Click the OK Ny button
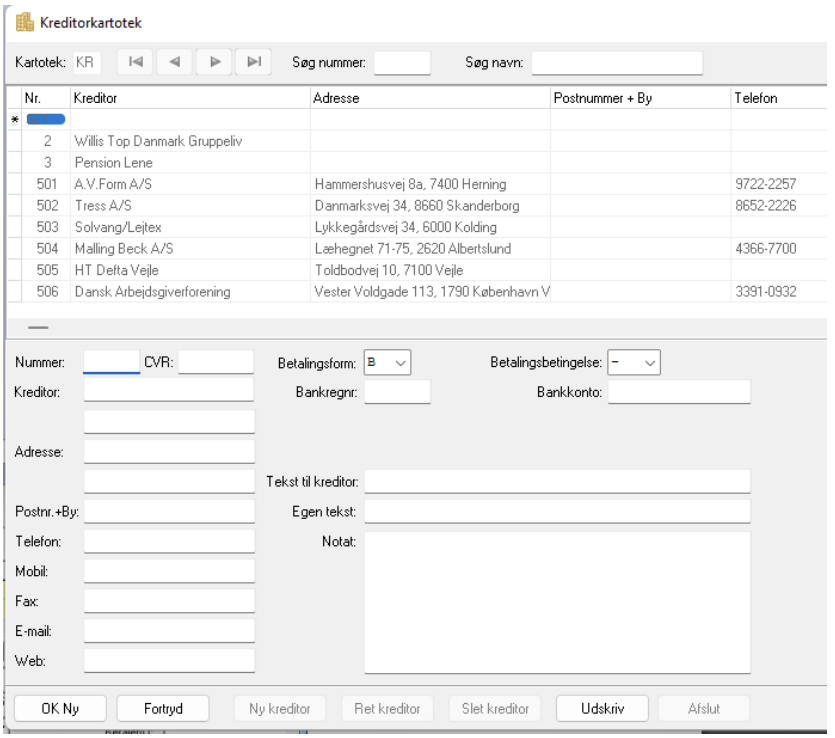The height and width of the screenshot is (738, 835). [x=60, y=709]
